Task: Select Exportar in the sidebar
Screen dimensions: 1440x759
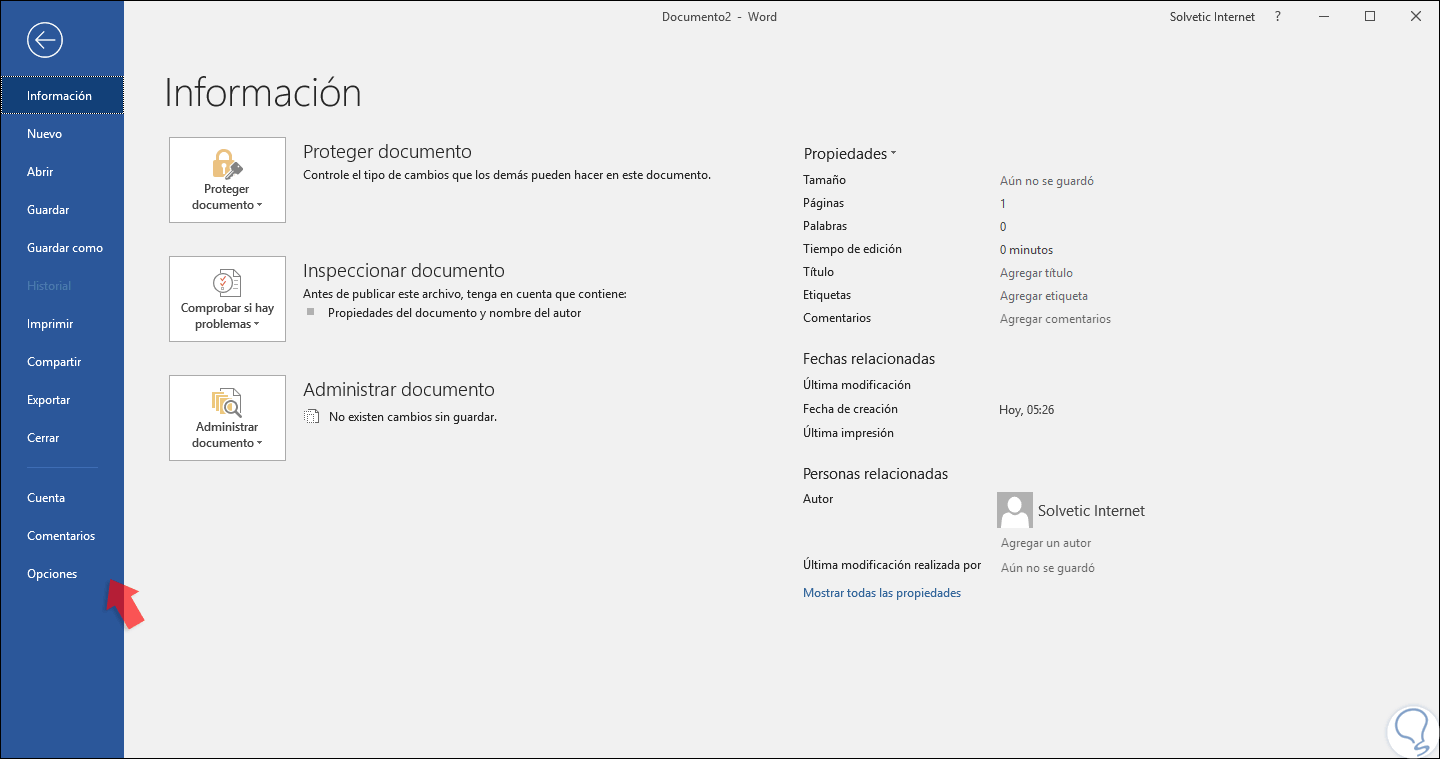Action: point(62,400)
